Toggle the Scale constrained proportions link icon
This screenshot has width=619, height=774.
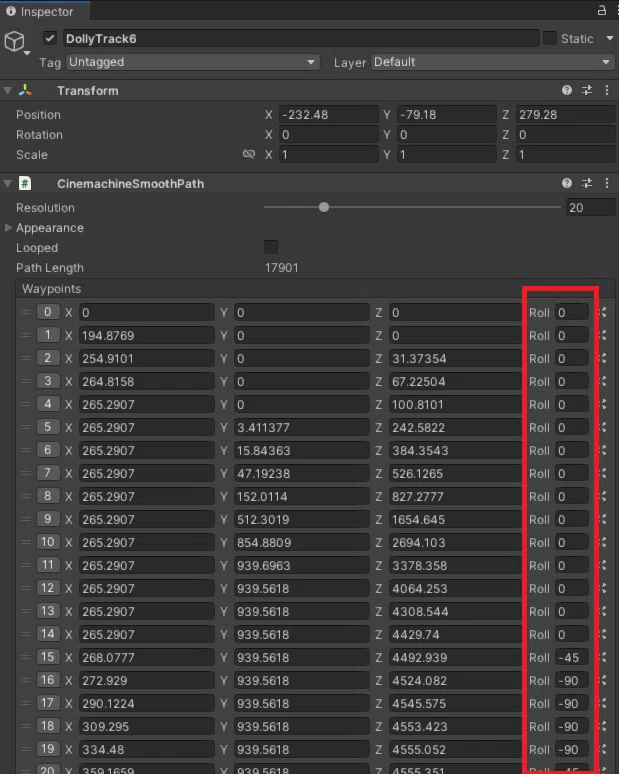coord(249,155)
